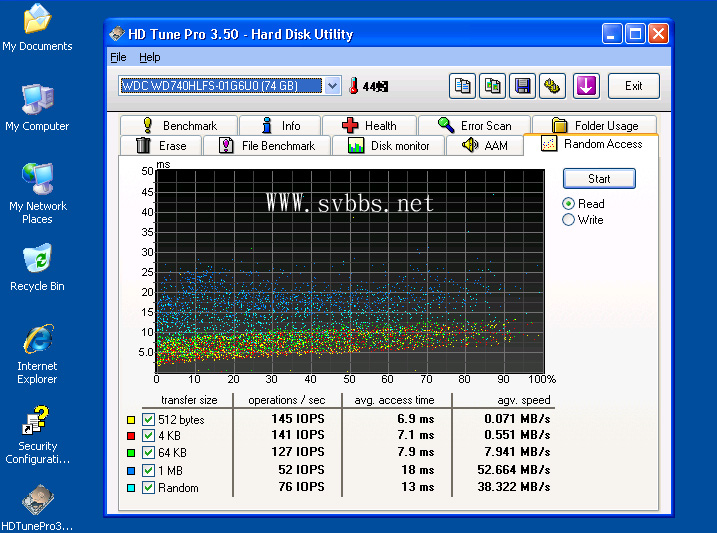Click the temperature thermometer indicator
The image size is (717, 533).
tap(354, 86)
